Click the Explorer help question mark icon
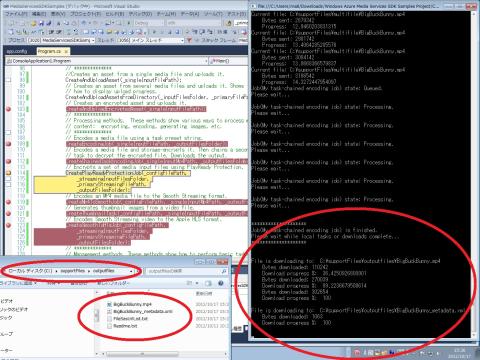 220,283
